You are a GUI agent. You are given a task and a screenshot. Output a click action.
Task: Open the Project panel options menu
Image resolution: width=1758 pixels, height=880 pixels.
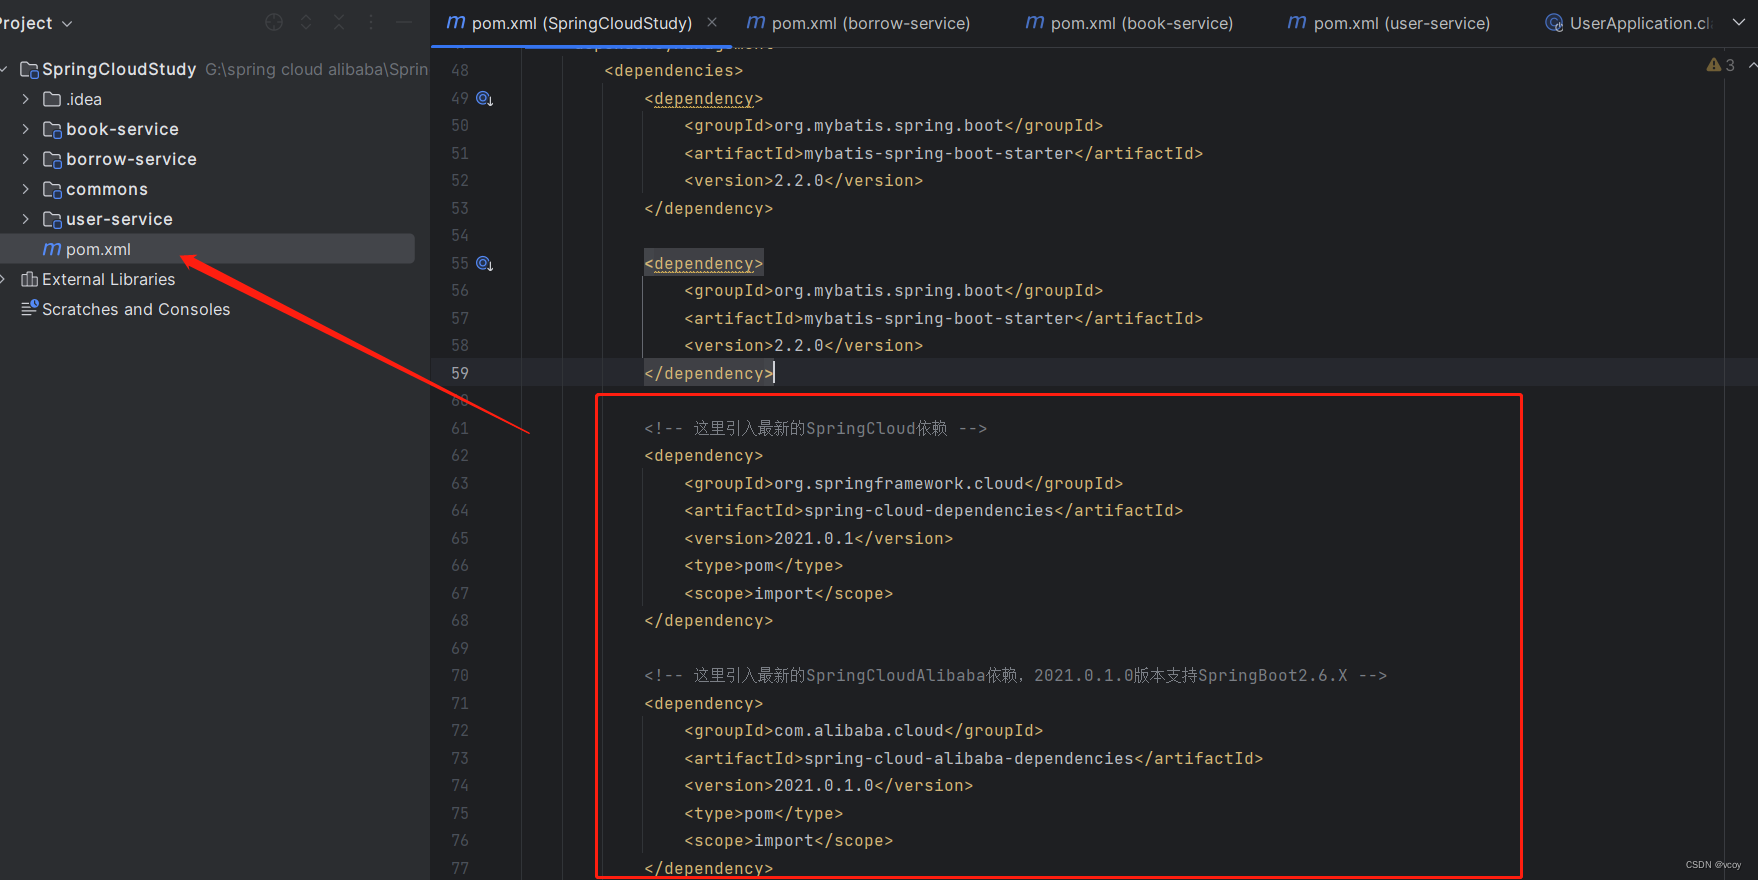point(371,22)
